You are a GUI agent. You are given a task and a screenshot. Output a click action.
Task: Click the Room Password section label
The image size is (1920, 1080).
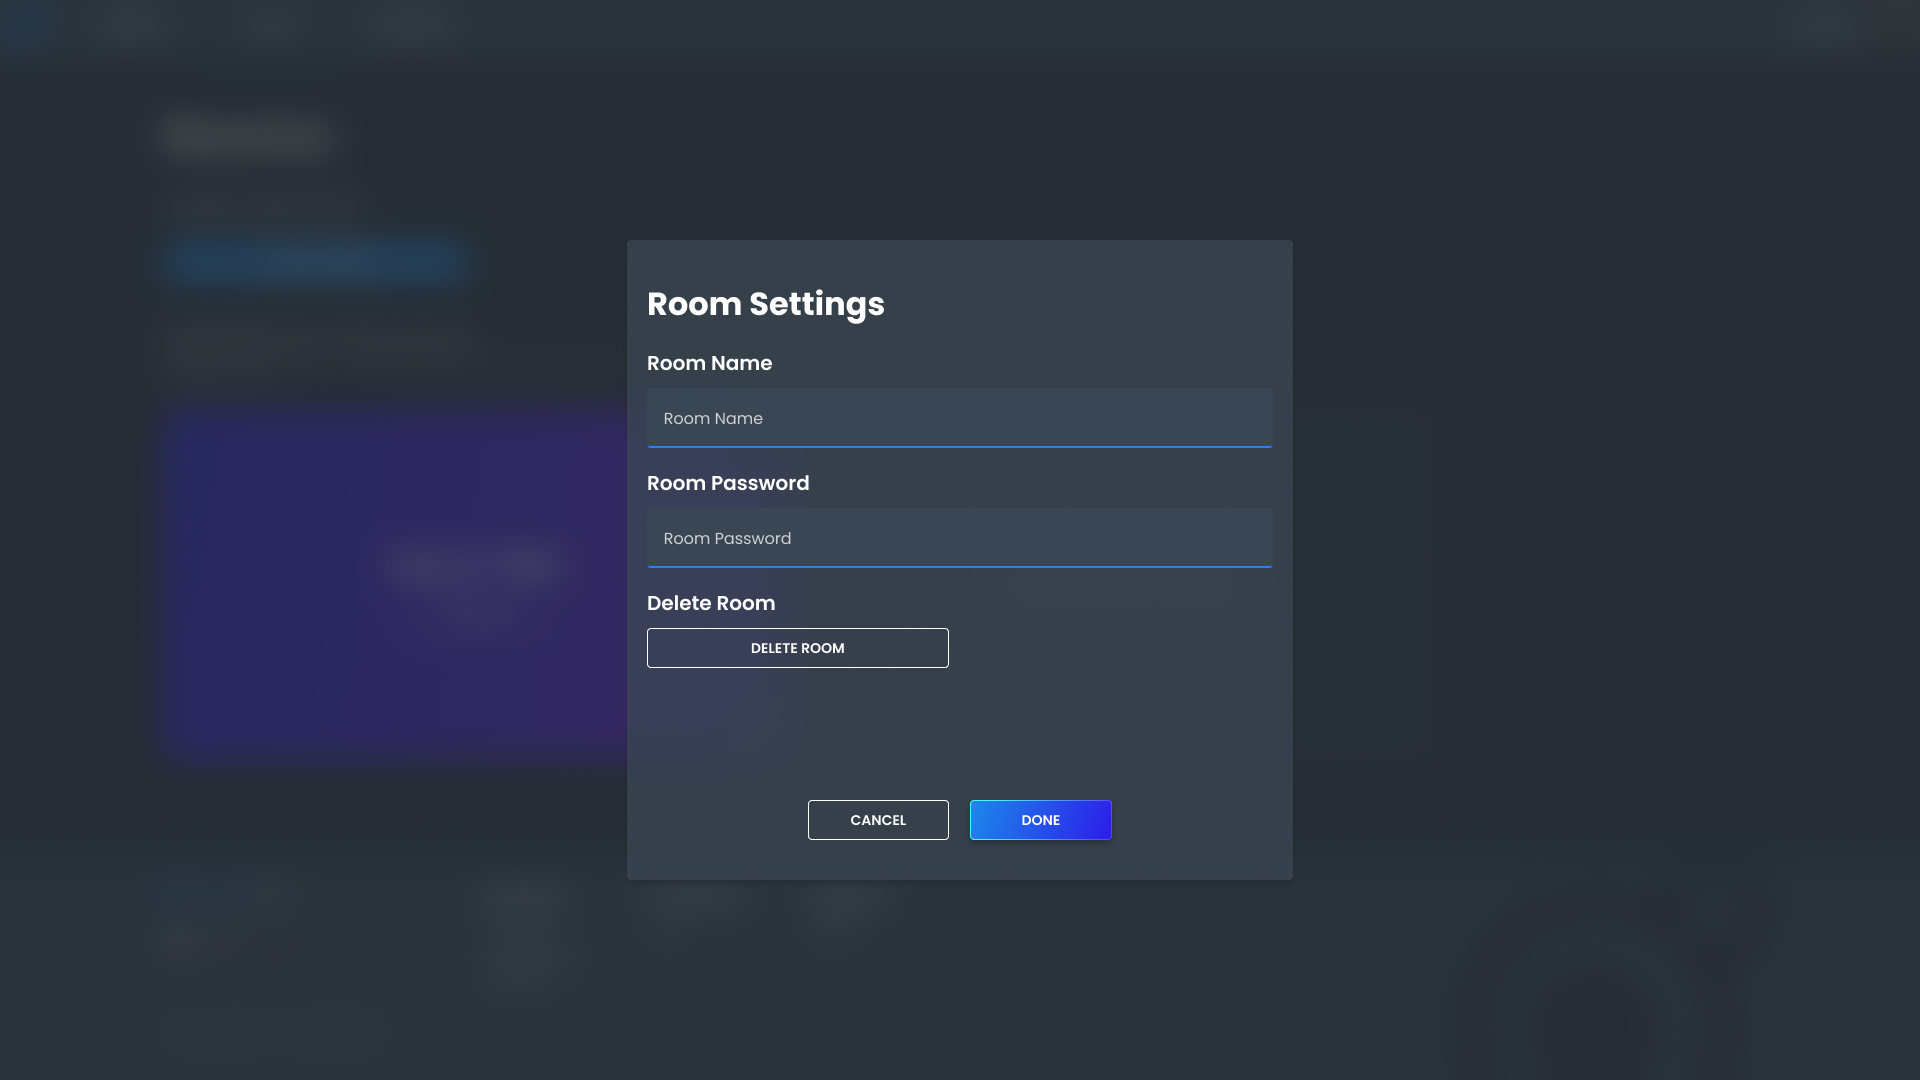pyautogui.click(x=727, y=483)
